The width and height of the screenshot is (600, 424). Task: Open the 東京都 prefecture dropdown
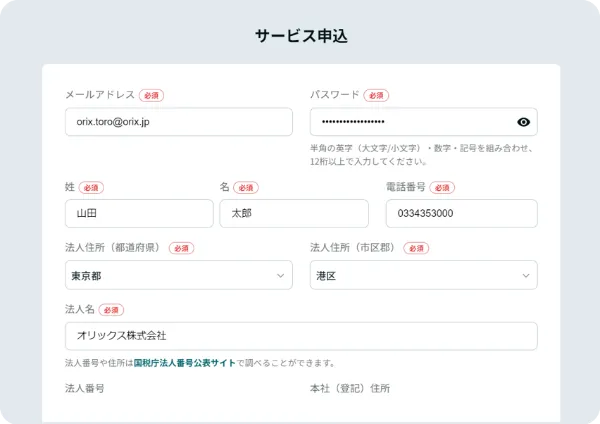(179, 275)
